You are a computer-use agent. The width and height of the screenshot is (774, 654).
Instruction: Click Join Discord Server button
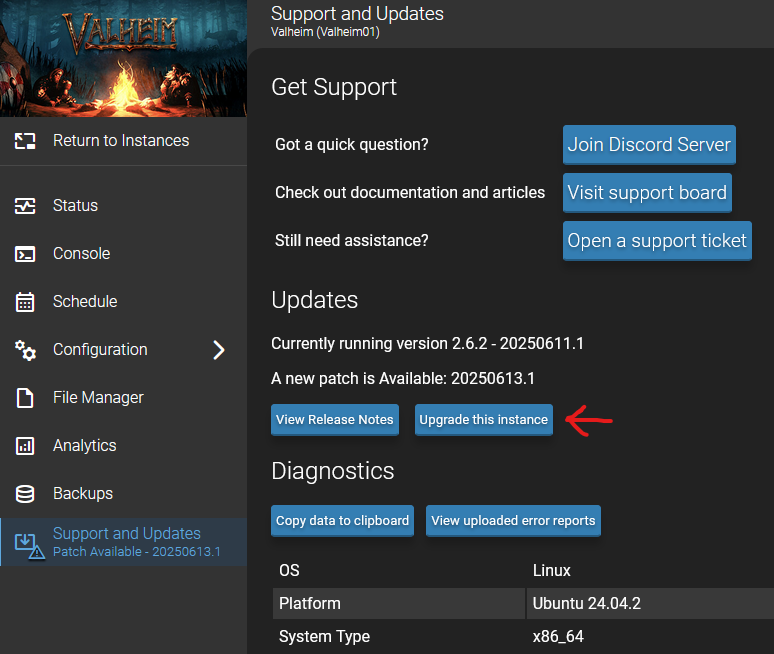click(649, 145)
